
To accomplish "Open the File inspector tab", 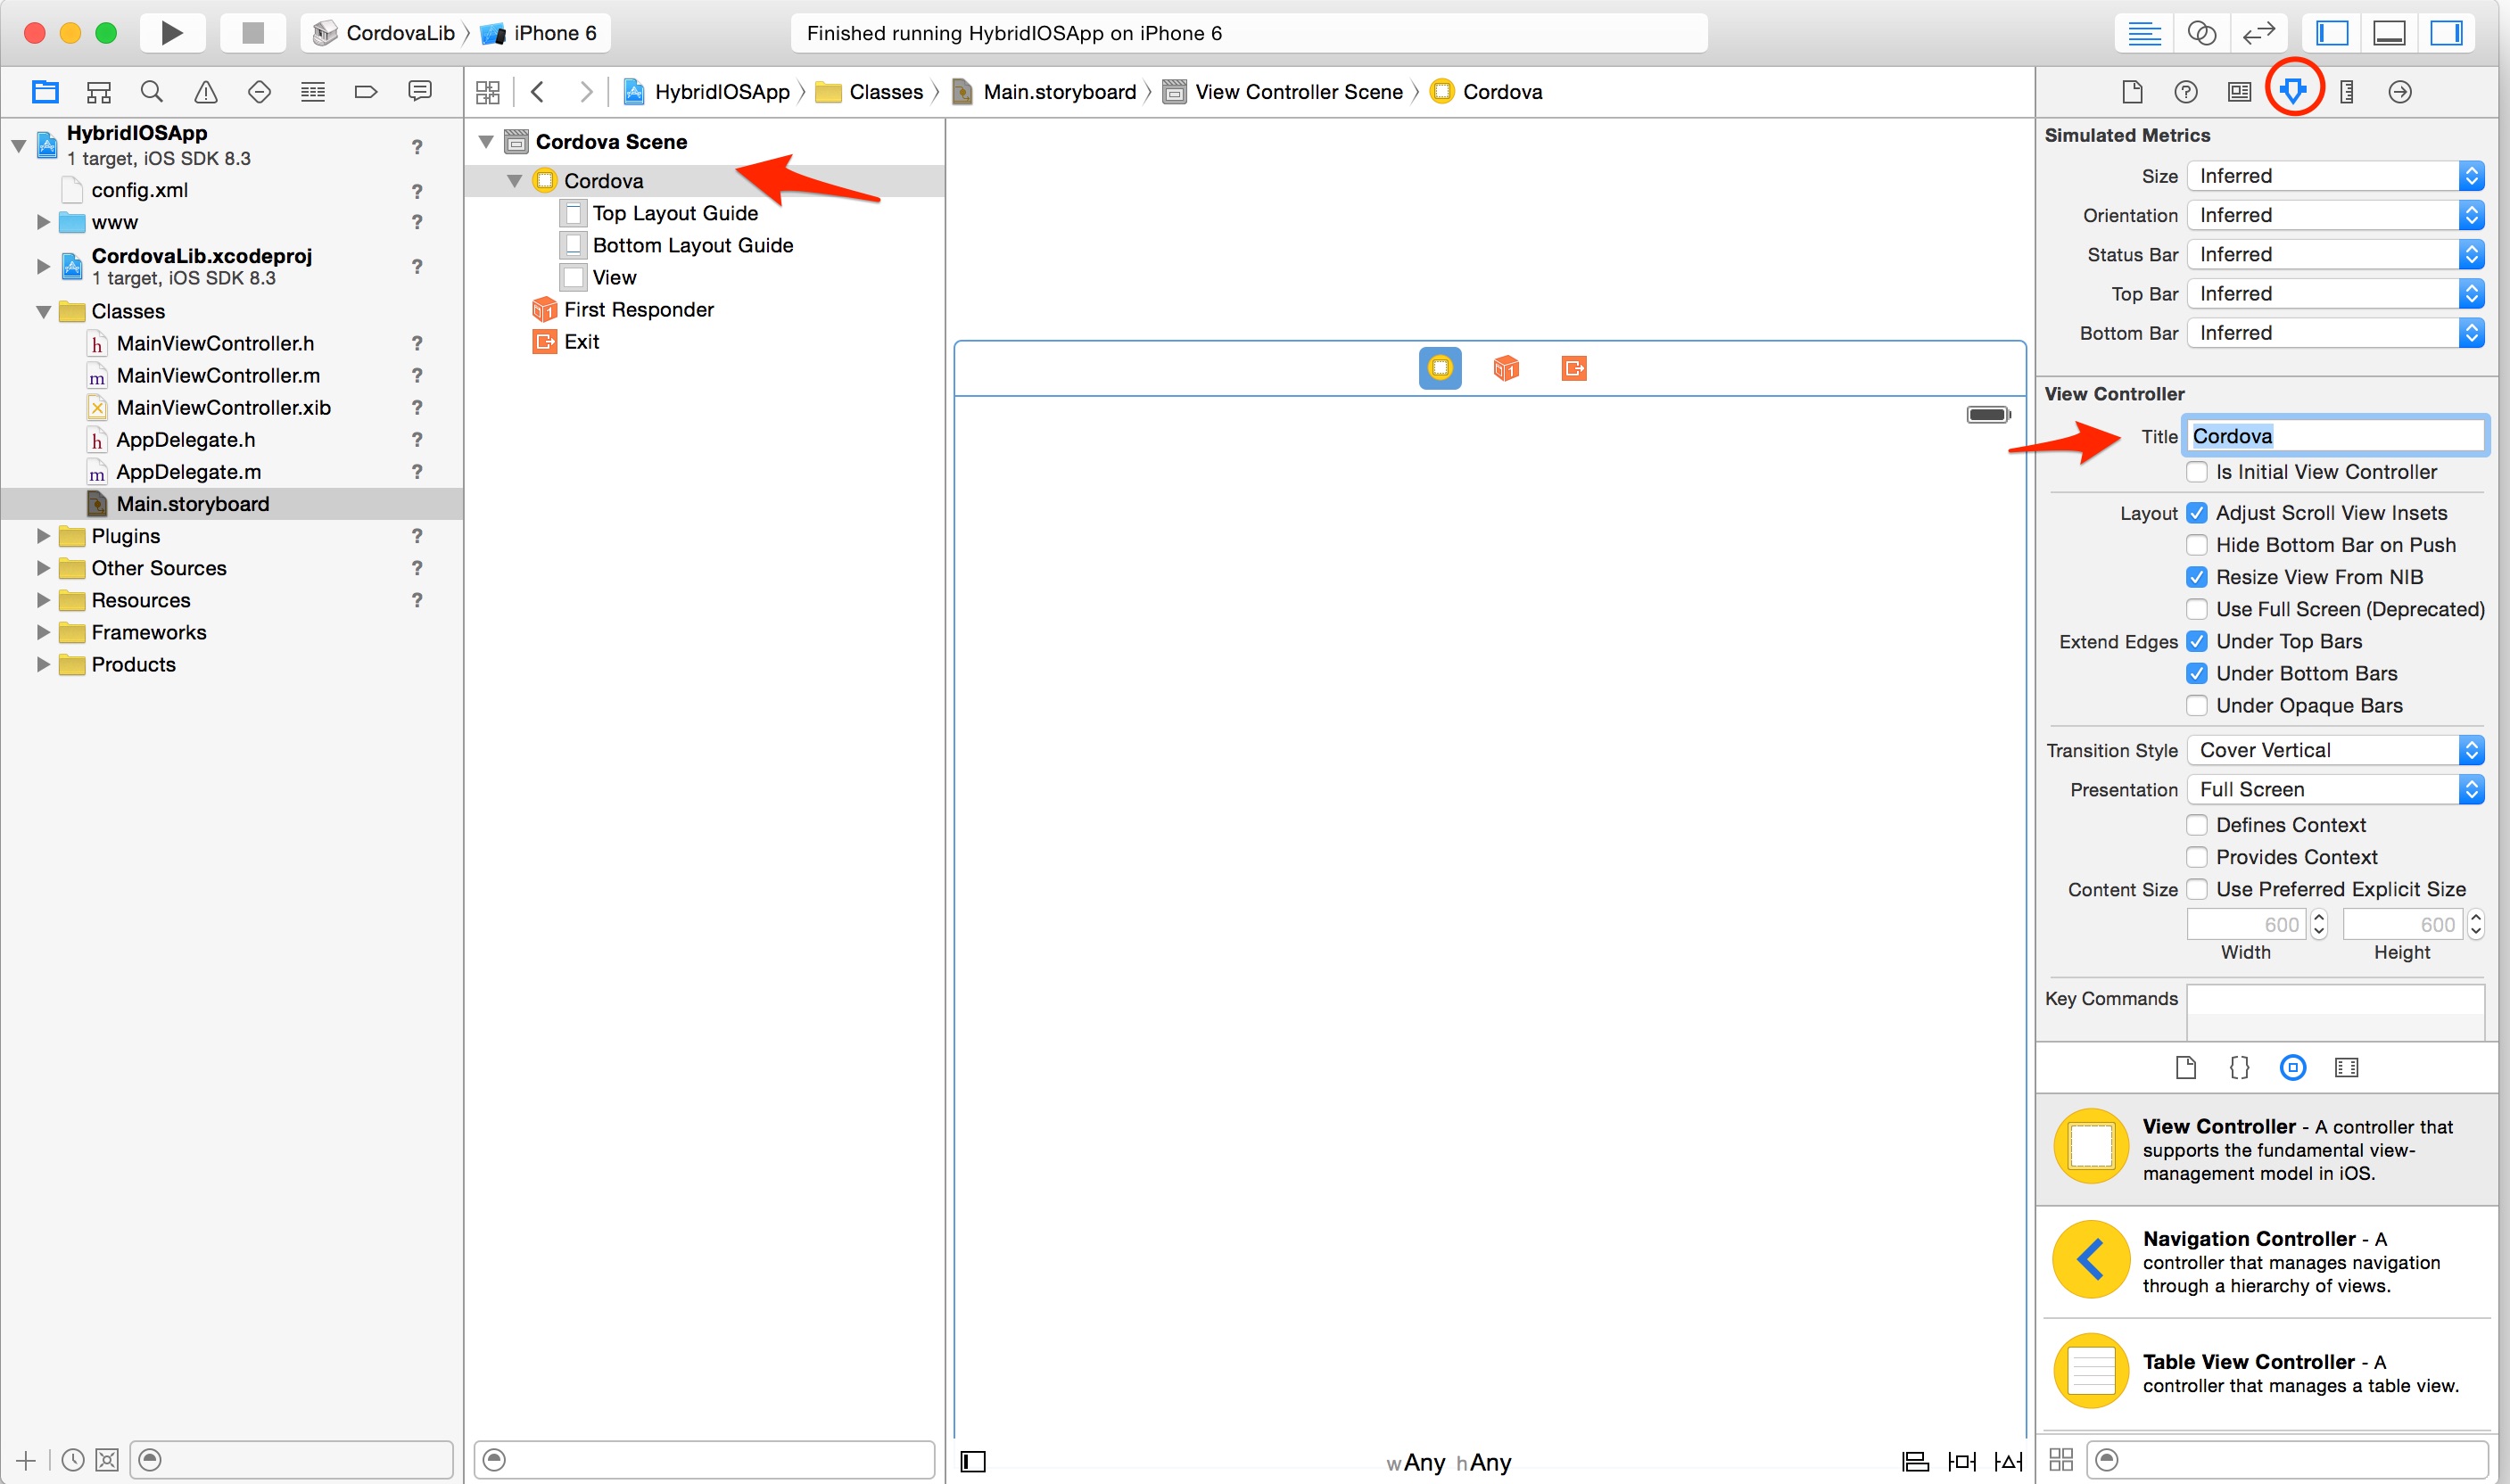I will pyautogui.click(x=2132, y=92).
